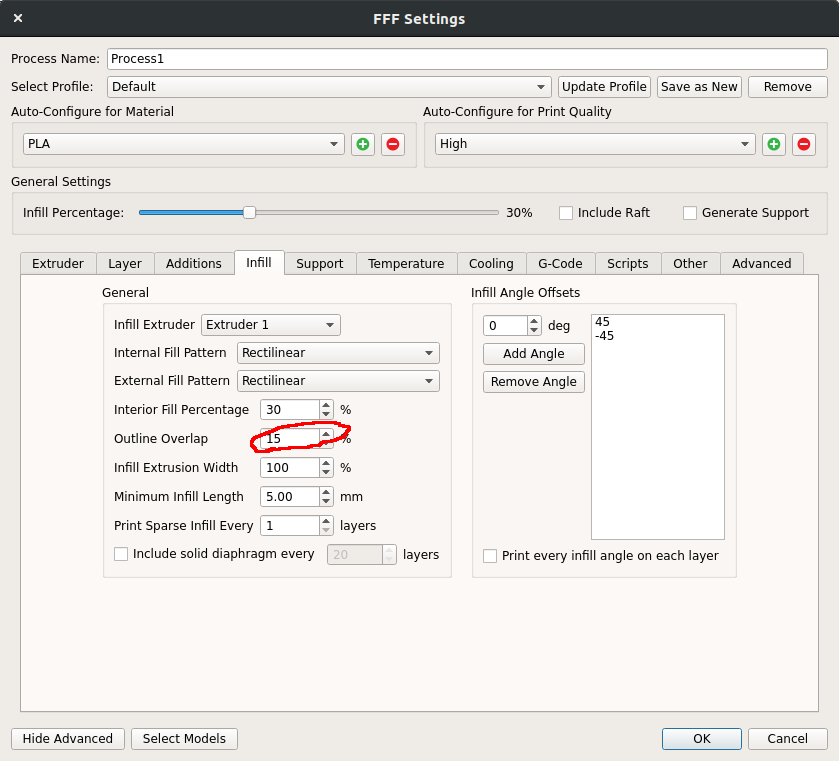Click the Process Name input field
Screen dimensions: 839x761
[467, 59]
